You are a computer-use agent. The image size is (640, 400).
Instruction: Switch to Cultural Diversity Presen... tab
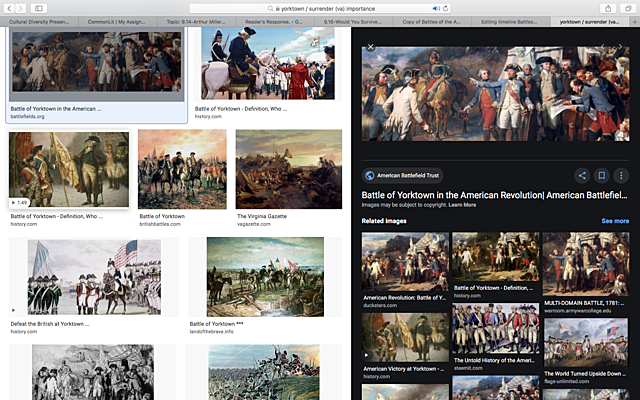(x=39, y=22)
